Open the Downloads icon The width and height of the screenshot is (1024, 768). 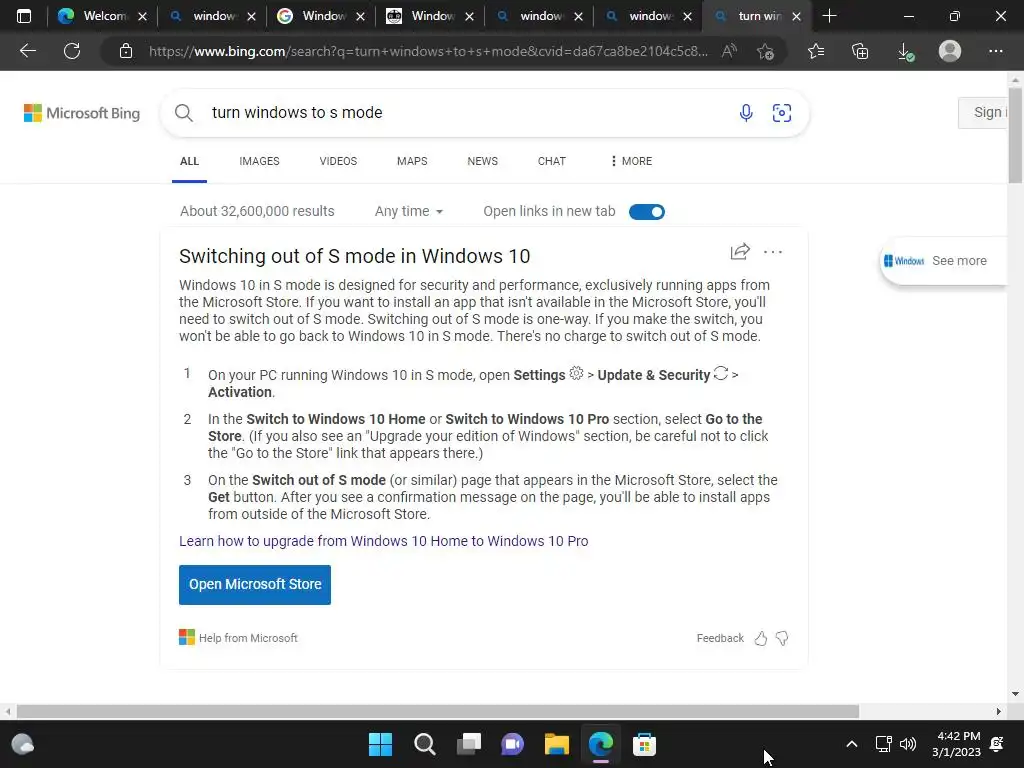(x=905, y=51)
